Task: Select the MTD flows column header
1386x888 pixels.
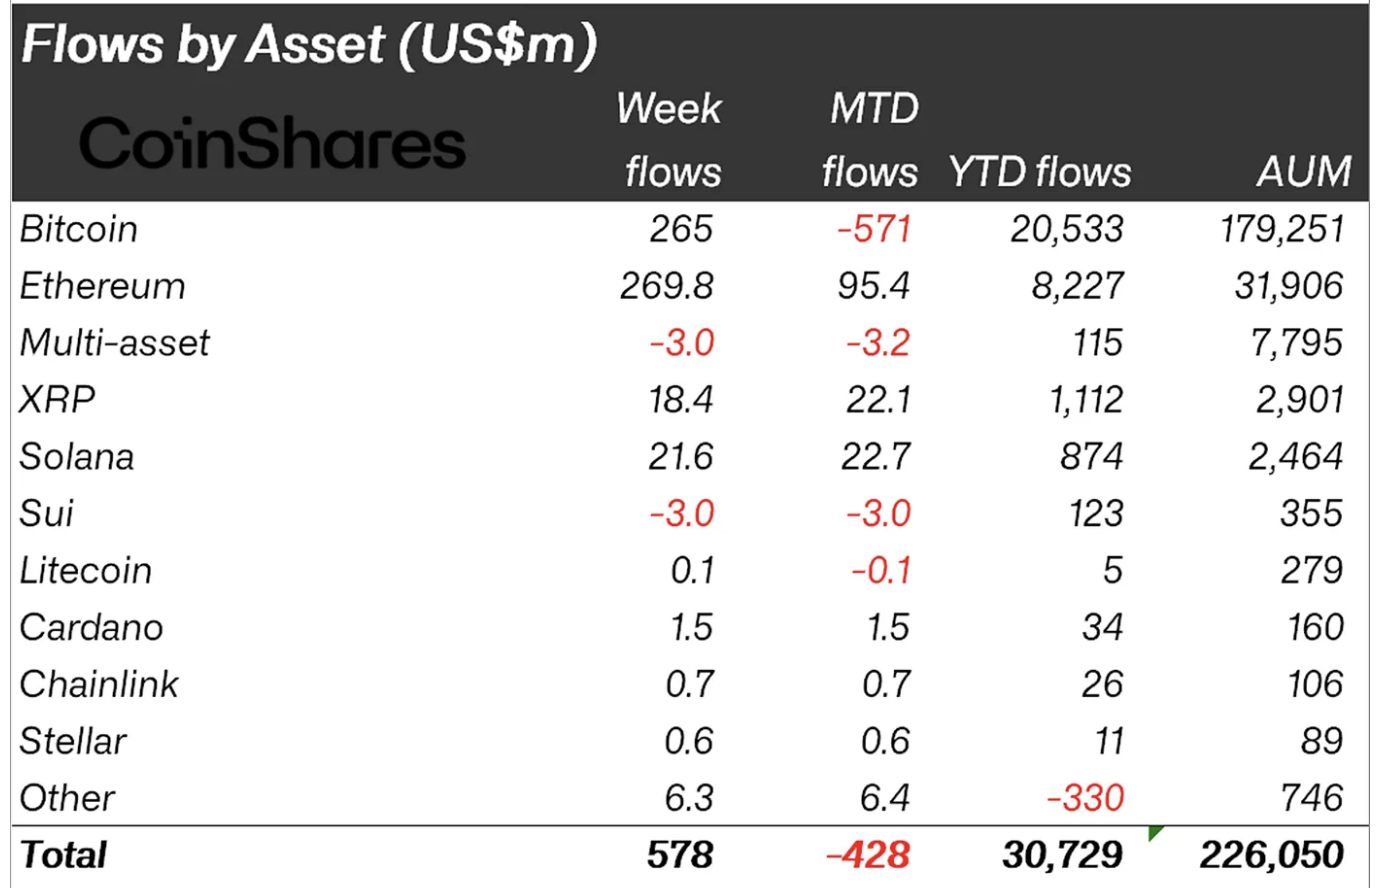Action: pos(870,140)
